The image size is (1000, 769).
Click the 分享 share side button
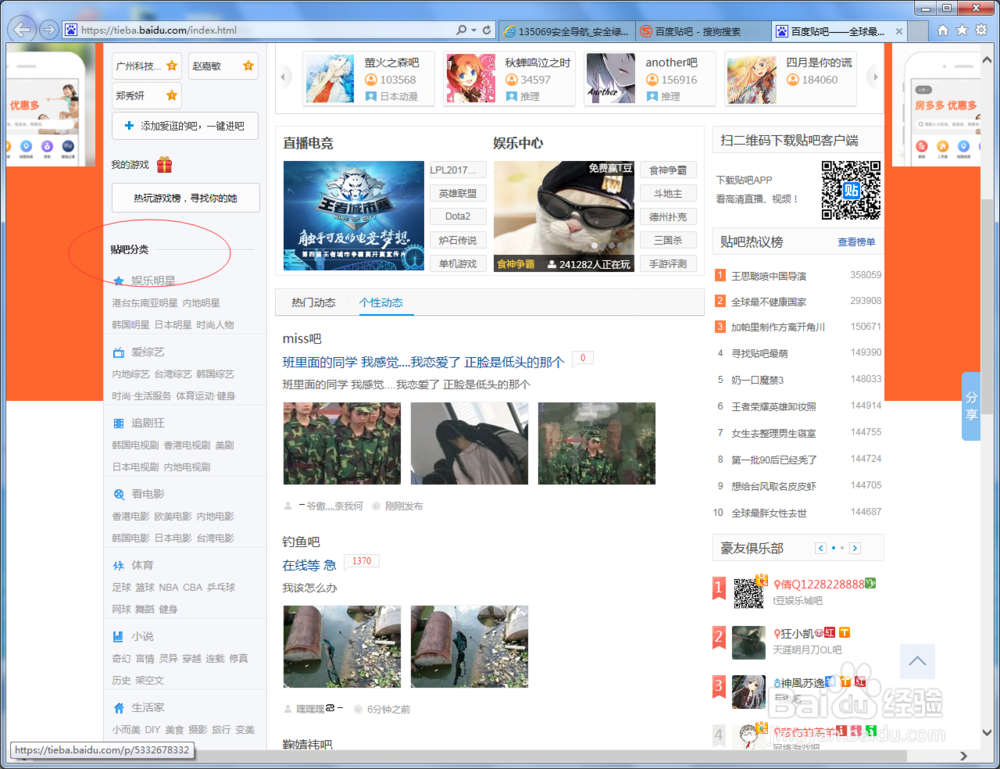click(x=971, y=406)
